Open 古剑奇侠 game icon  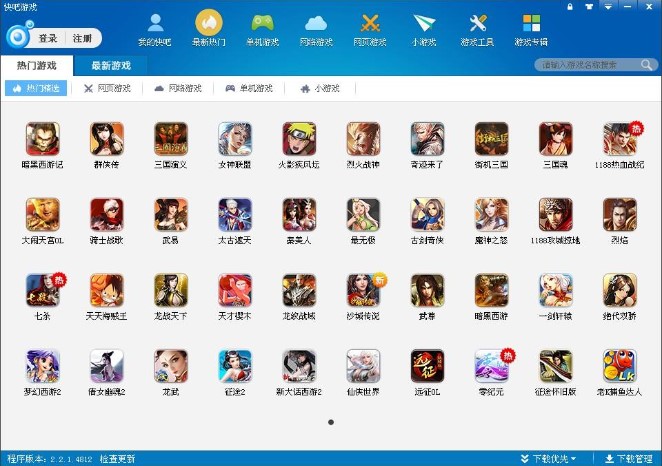click(x=428, y=215)
